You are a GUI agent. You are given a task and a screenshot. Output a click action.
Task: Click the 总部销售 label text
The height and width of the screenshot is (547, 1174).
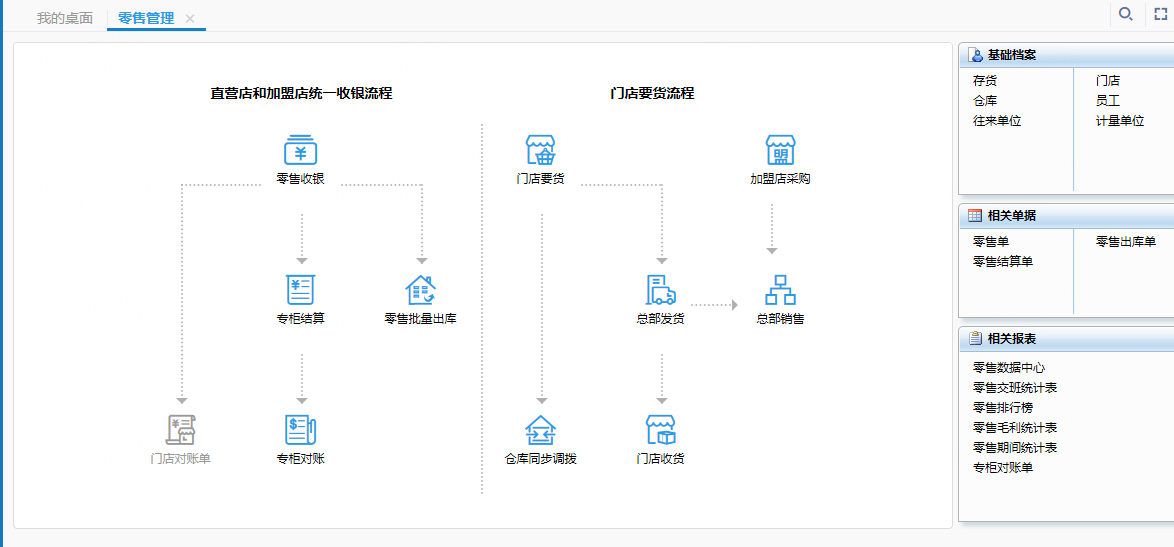click(x=780, y=319)
